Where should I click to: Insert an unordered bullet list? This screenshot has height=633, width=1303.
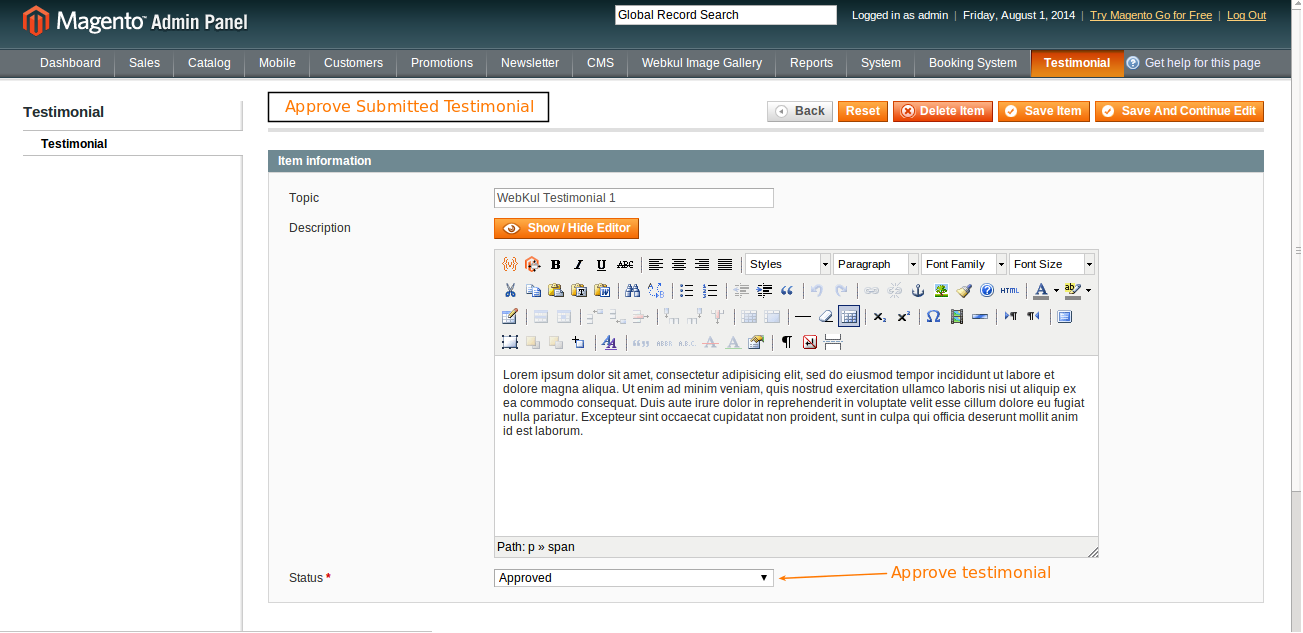(686, 290)
